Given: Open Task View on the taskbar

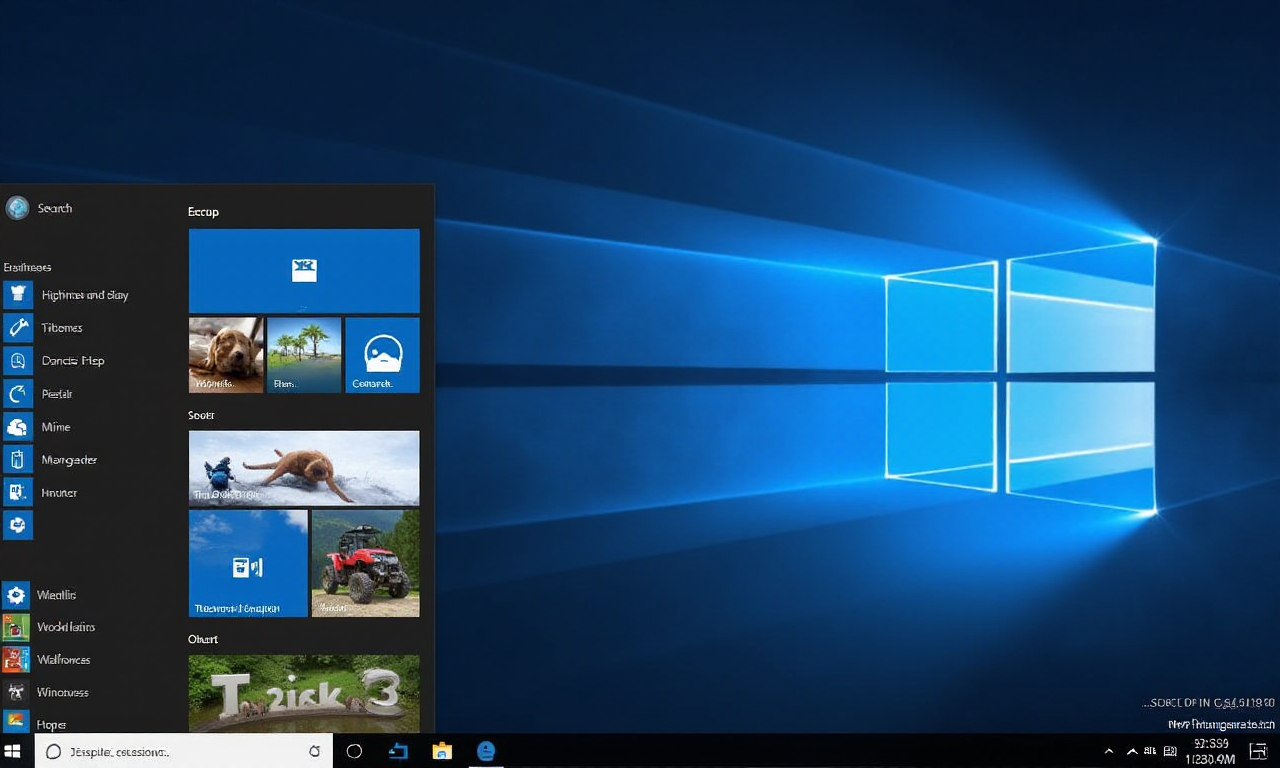Looking at the screenshot, I should click(398, 751).
